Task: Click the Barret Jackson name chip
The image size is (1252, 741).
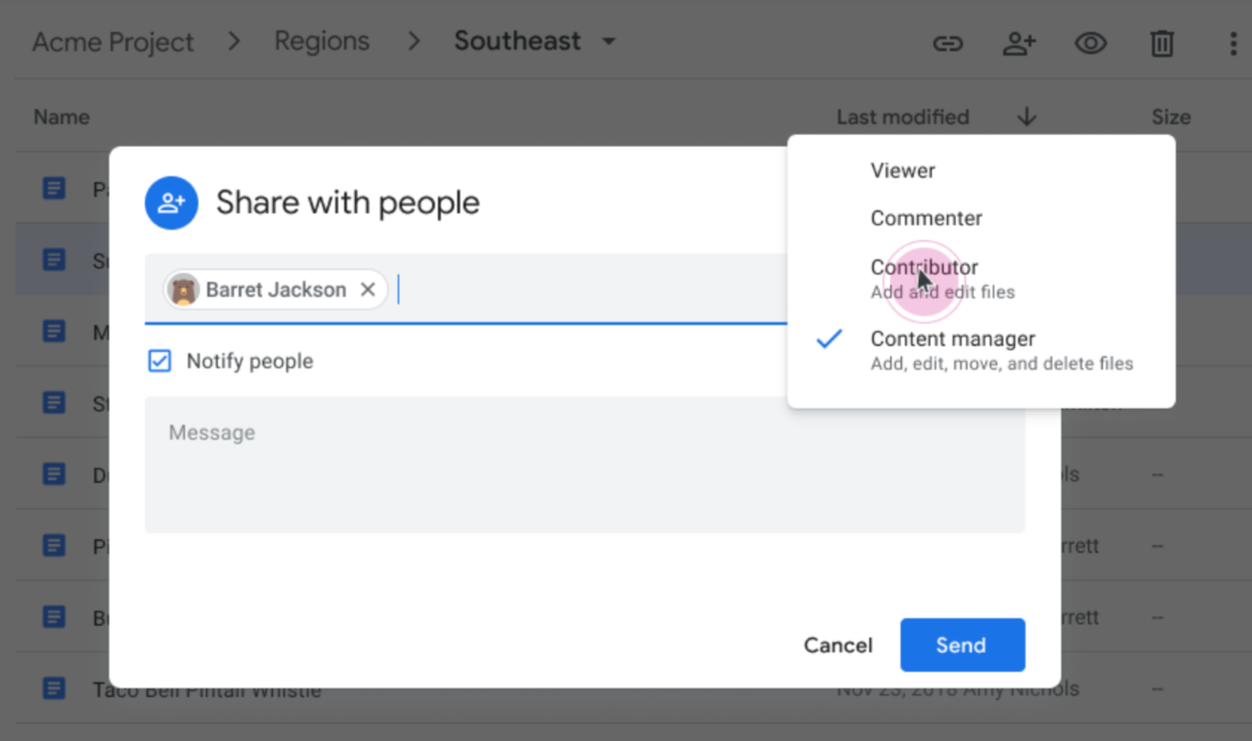Action: click(276, 290)
